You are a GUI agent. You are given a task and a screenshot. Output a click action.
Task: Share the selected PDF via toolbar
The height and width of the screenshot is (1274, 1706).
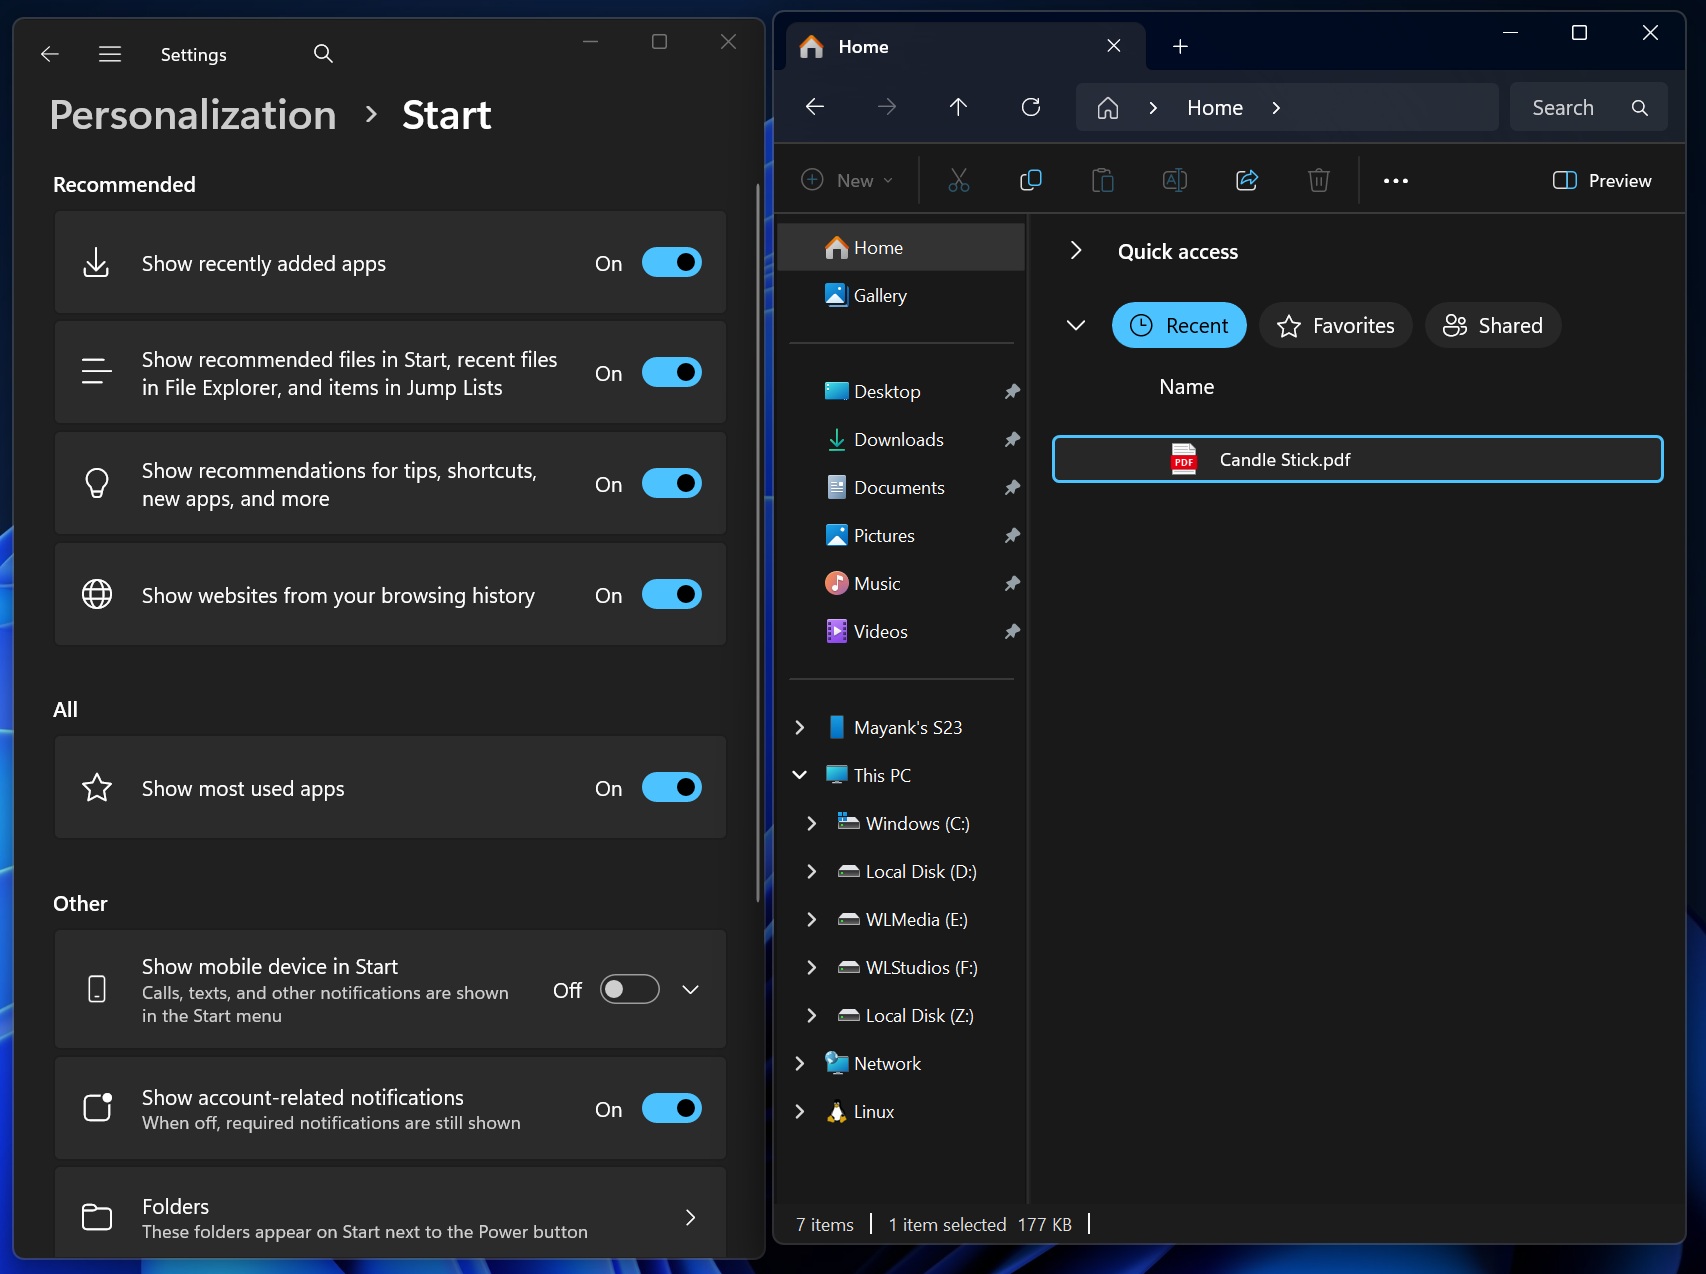1246,180
